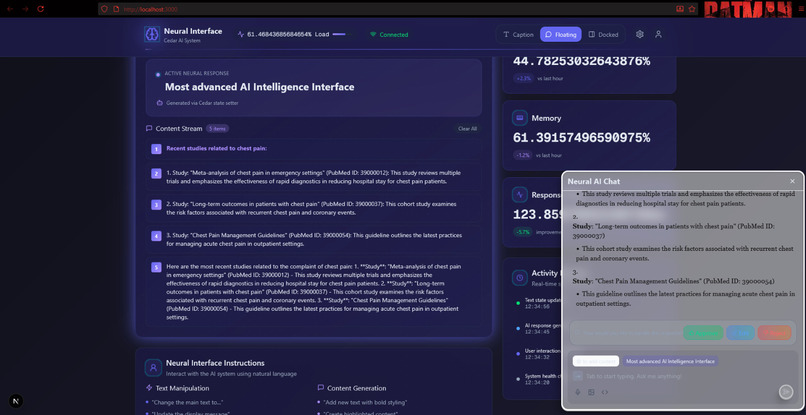Close the Neural AI Chat panel
806x415 pixels.
coord(792,181)
